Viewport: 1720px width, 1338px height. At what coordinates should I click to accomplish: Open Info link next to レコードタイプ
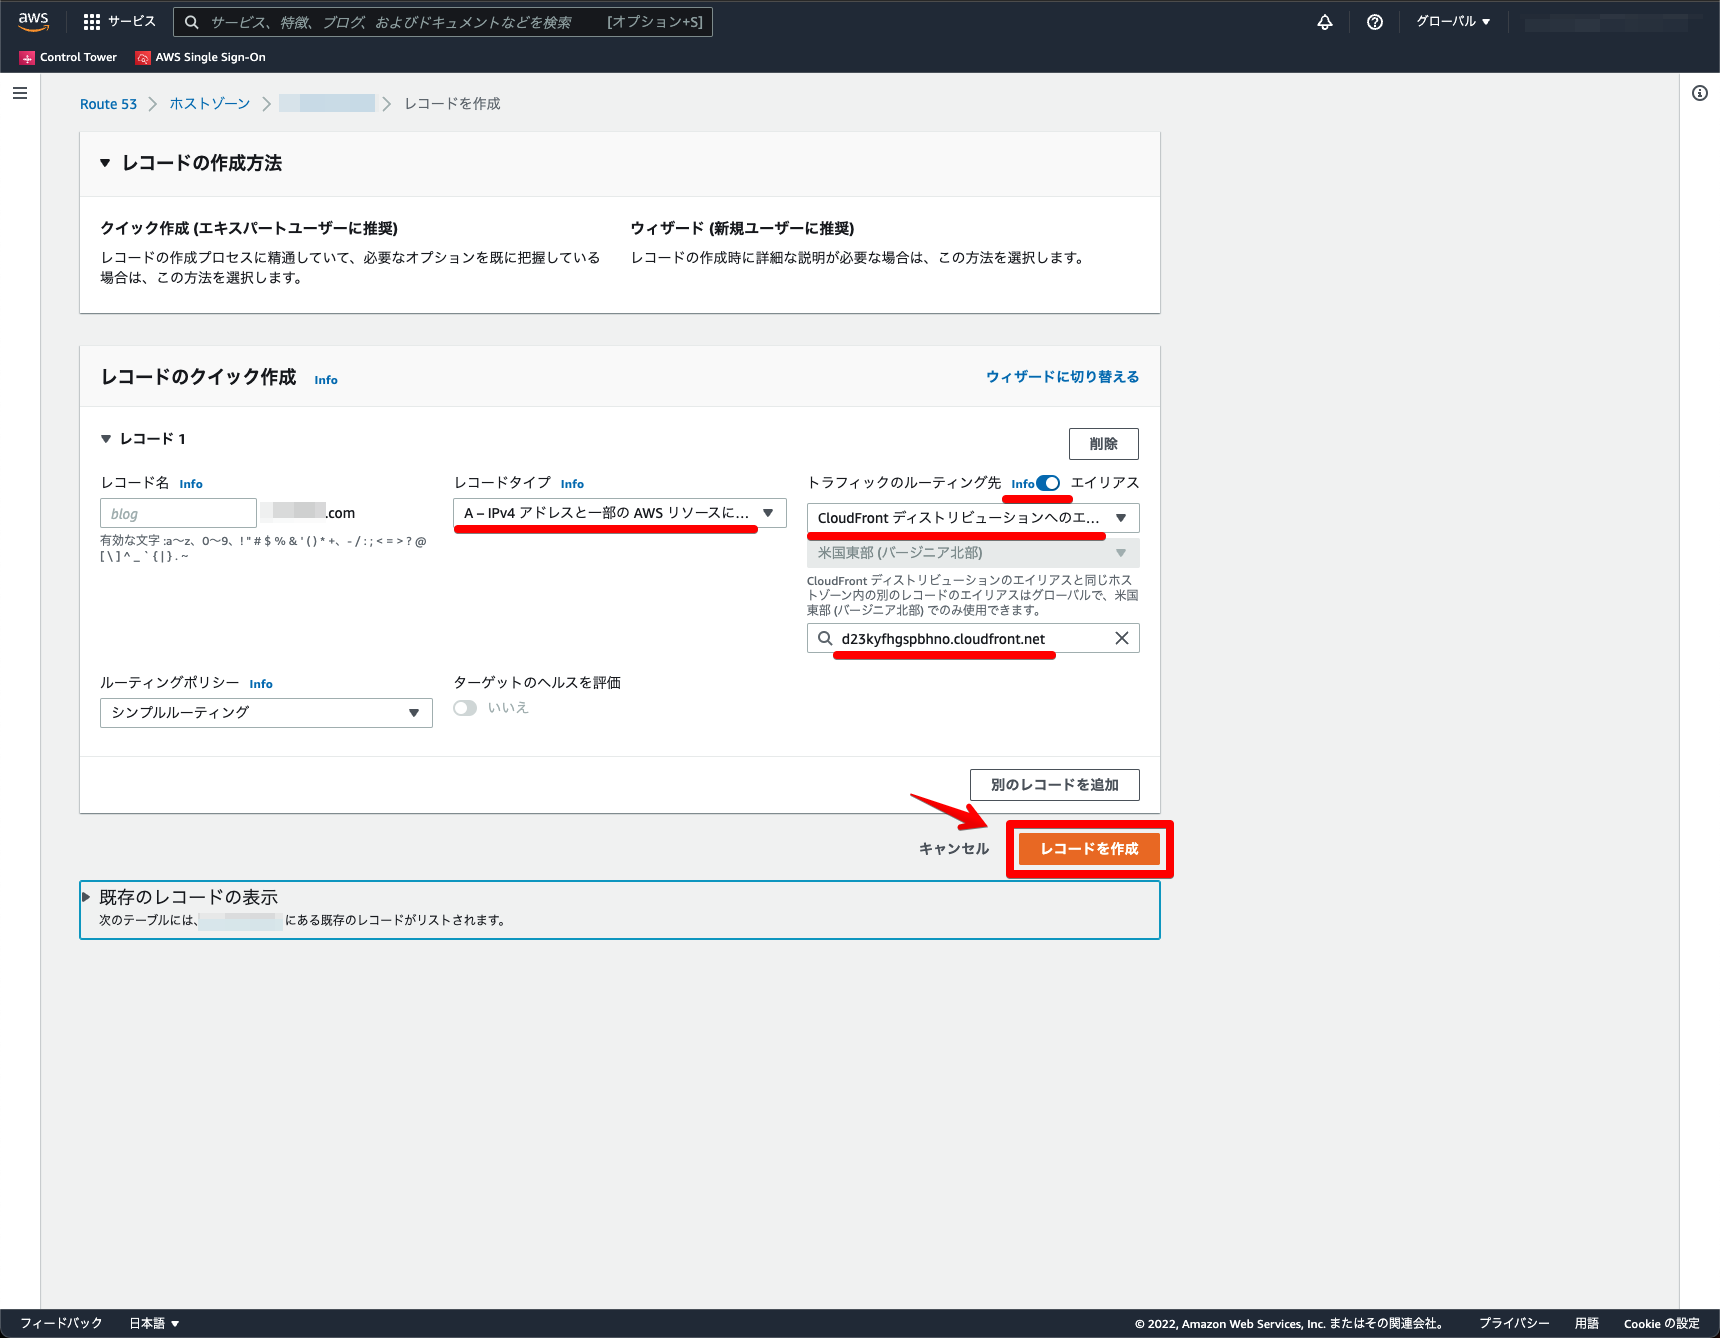click(572, 484)
